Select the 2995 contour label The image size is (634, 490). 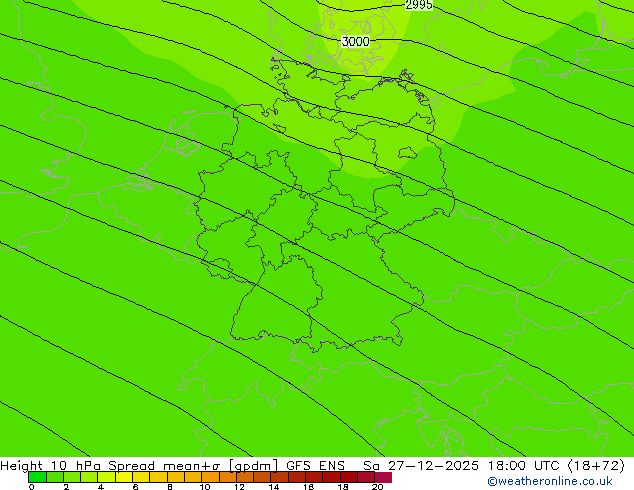pos(418,5)
